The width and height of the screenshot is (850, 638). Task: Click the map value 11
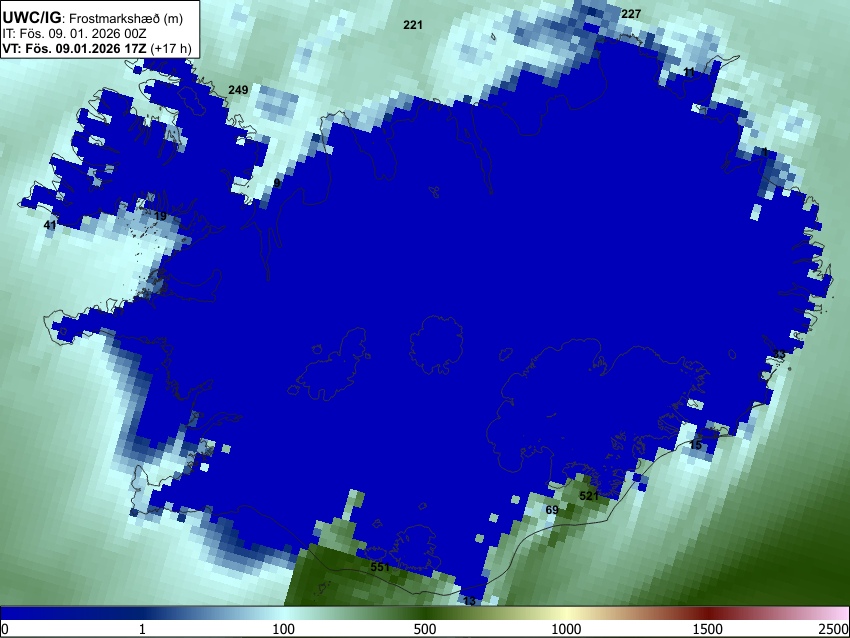689,72
